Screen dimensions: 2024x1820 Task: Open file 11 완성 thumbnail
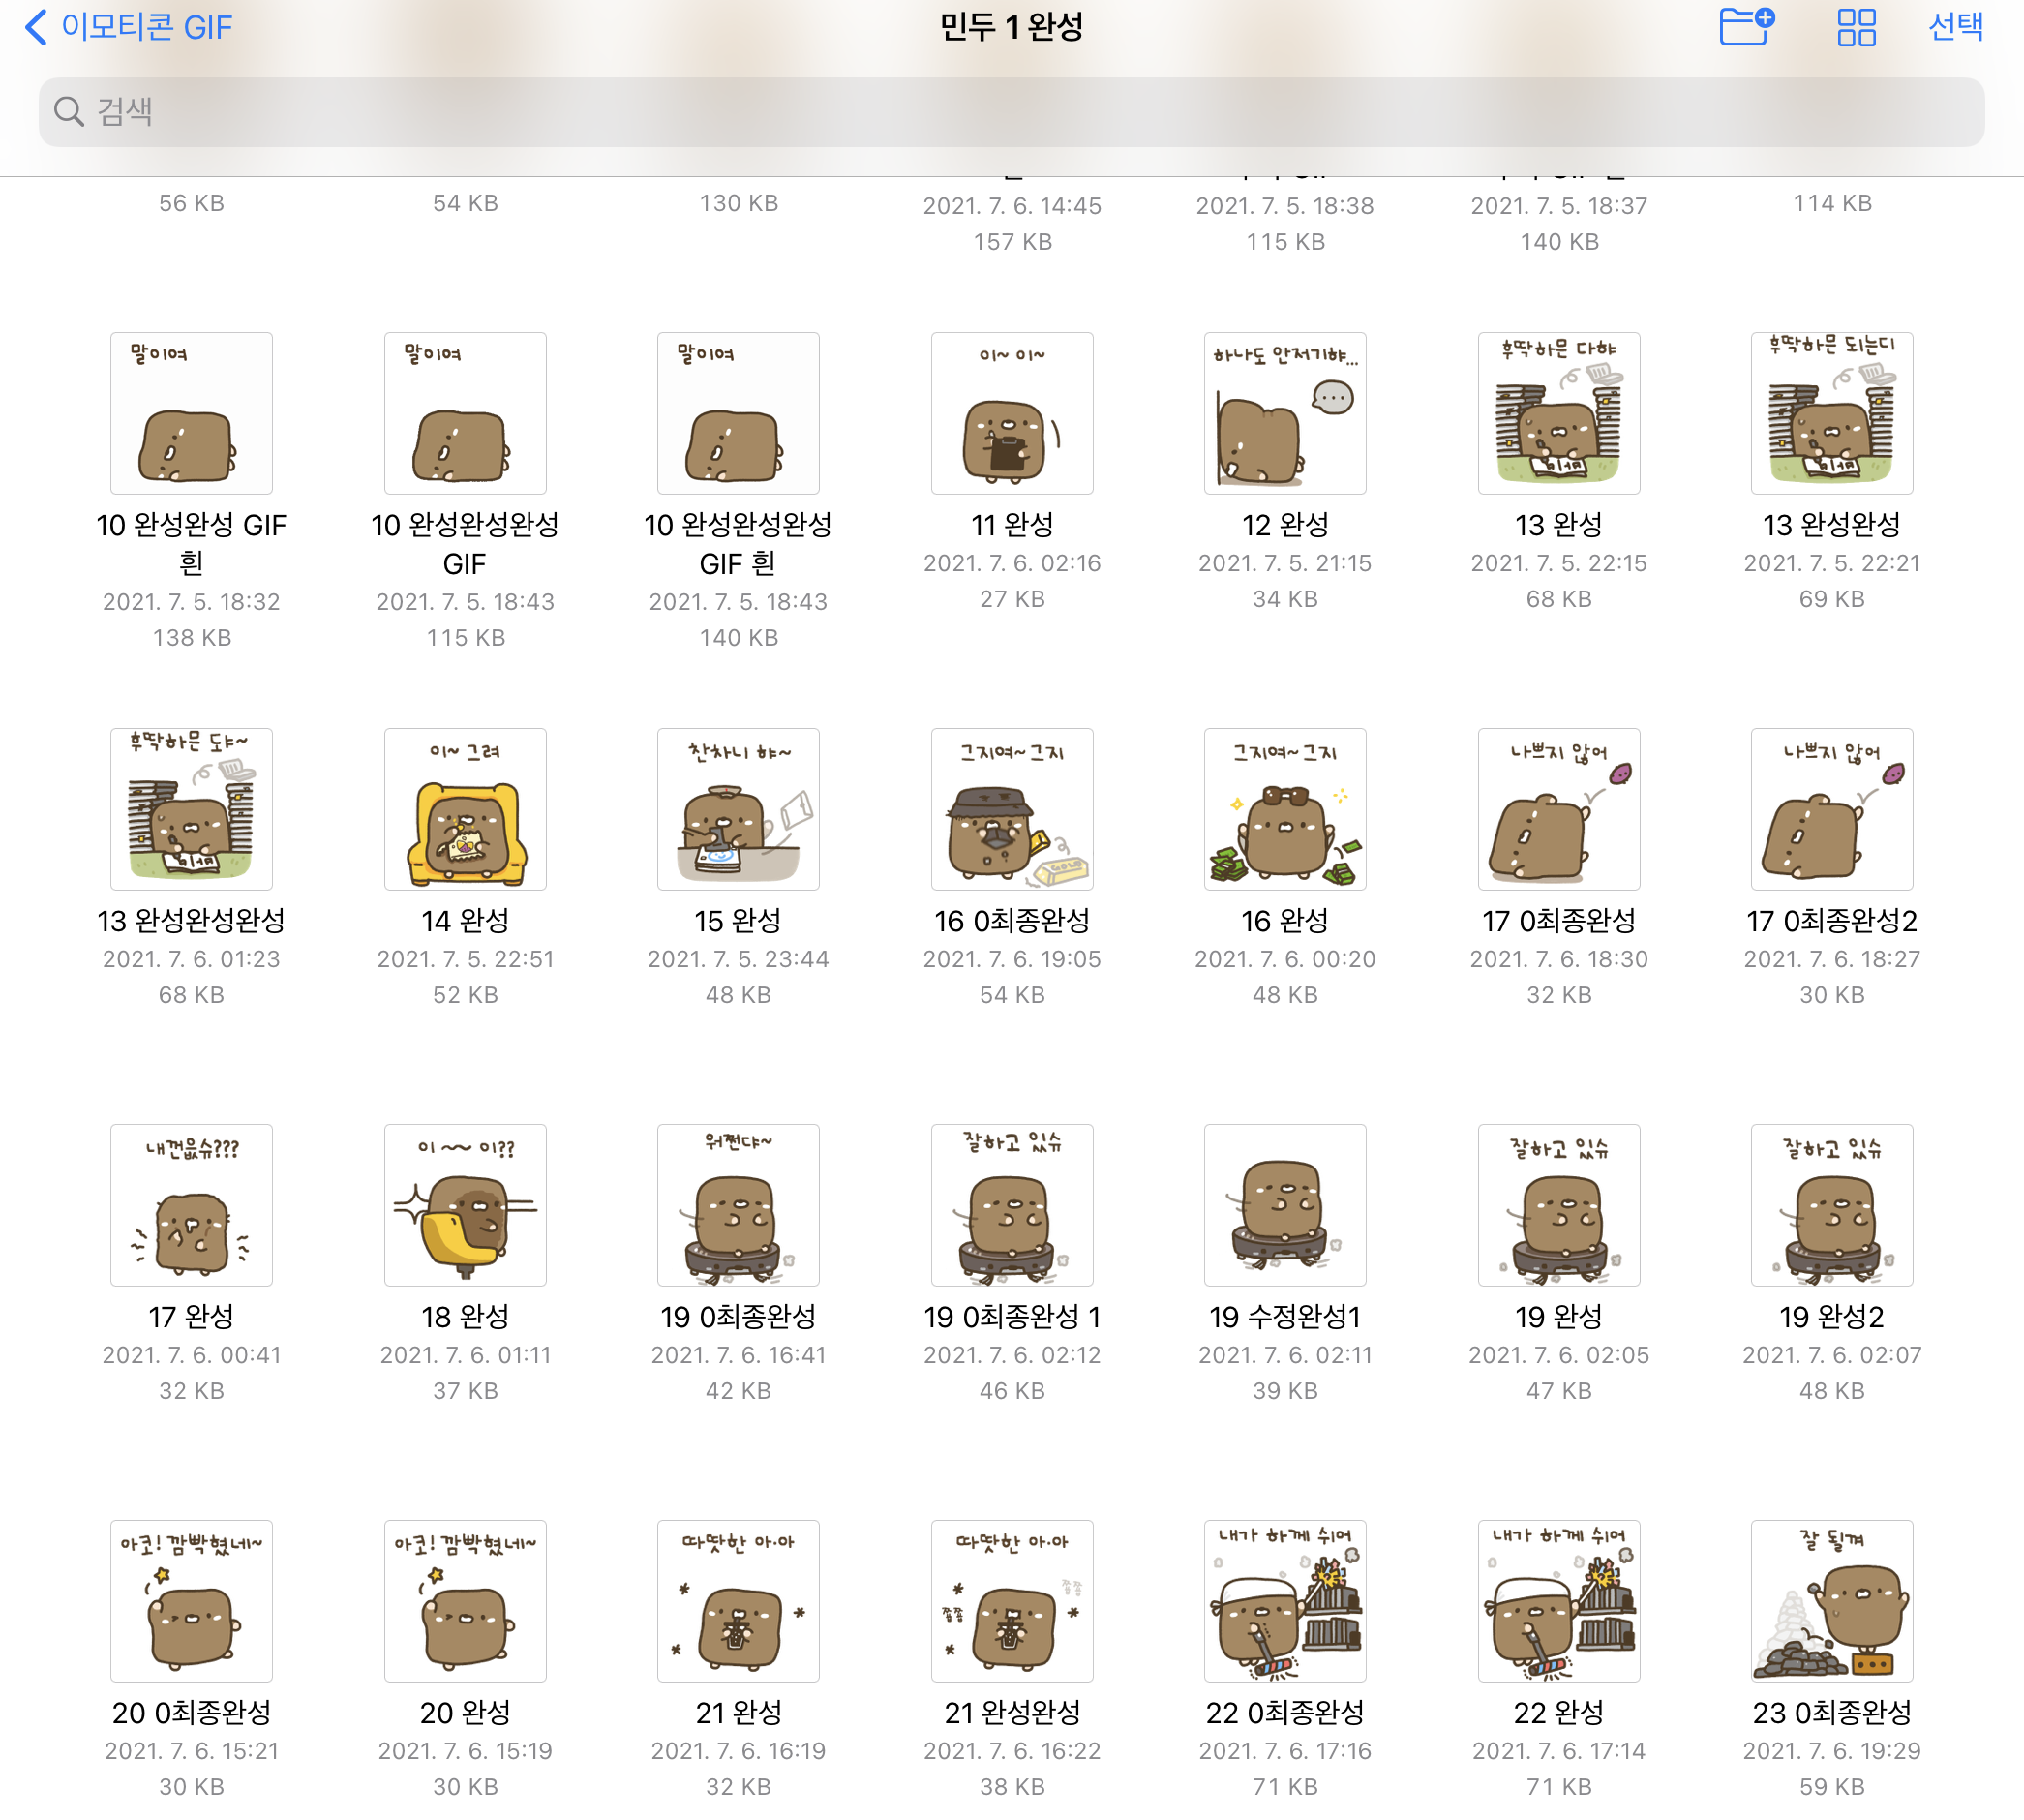(1012, 413)
